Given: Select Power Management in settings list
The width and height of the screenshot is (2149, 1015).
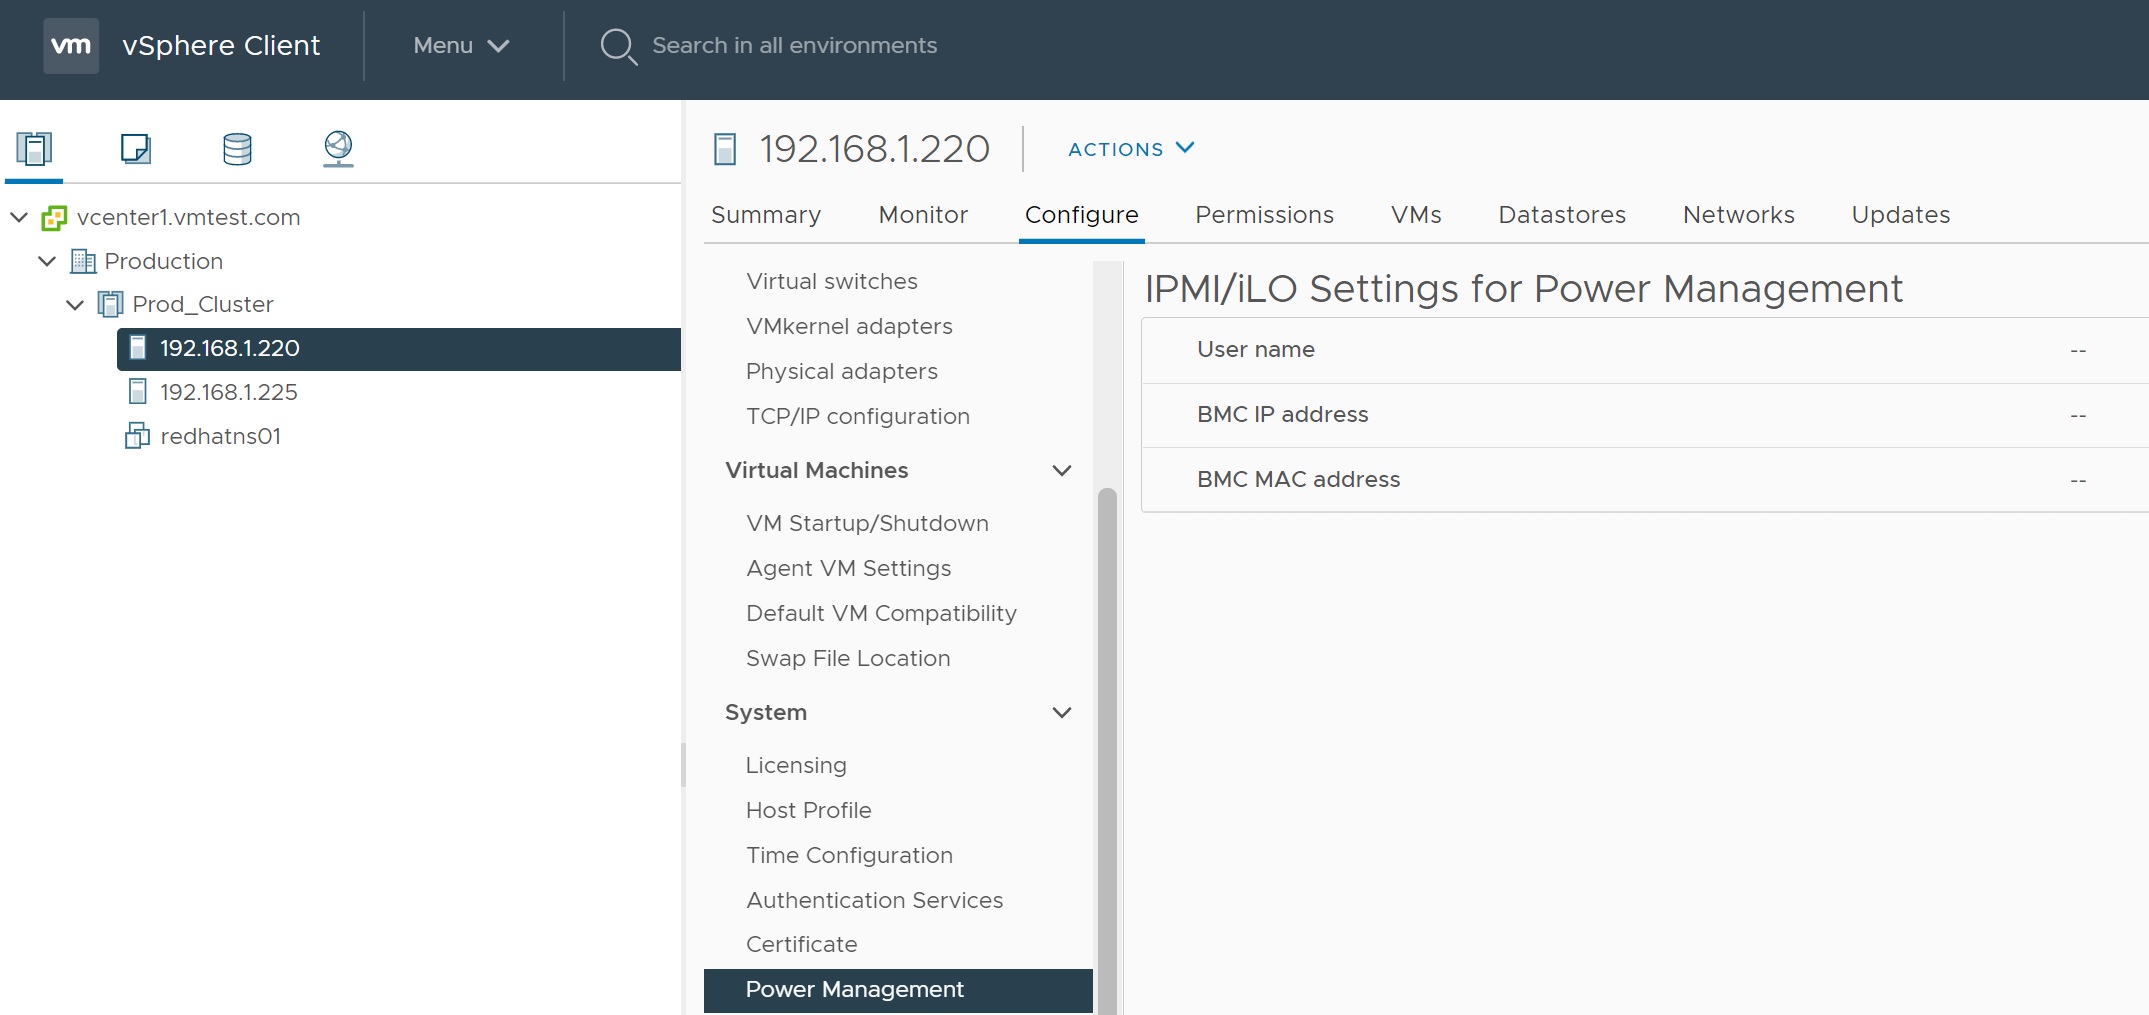Looking at the screenshot, I should (898, 989).
